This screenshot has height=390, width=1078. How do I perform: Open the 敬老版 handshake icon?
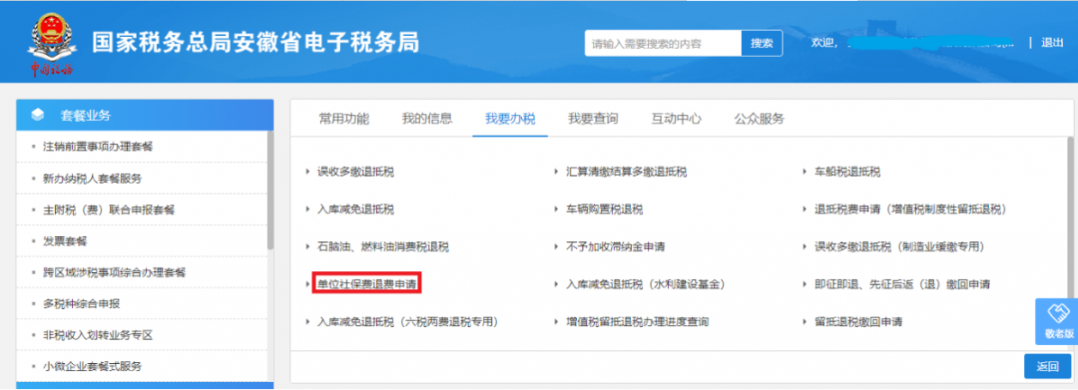(x=1059, y=314)
